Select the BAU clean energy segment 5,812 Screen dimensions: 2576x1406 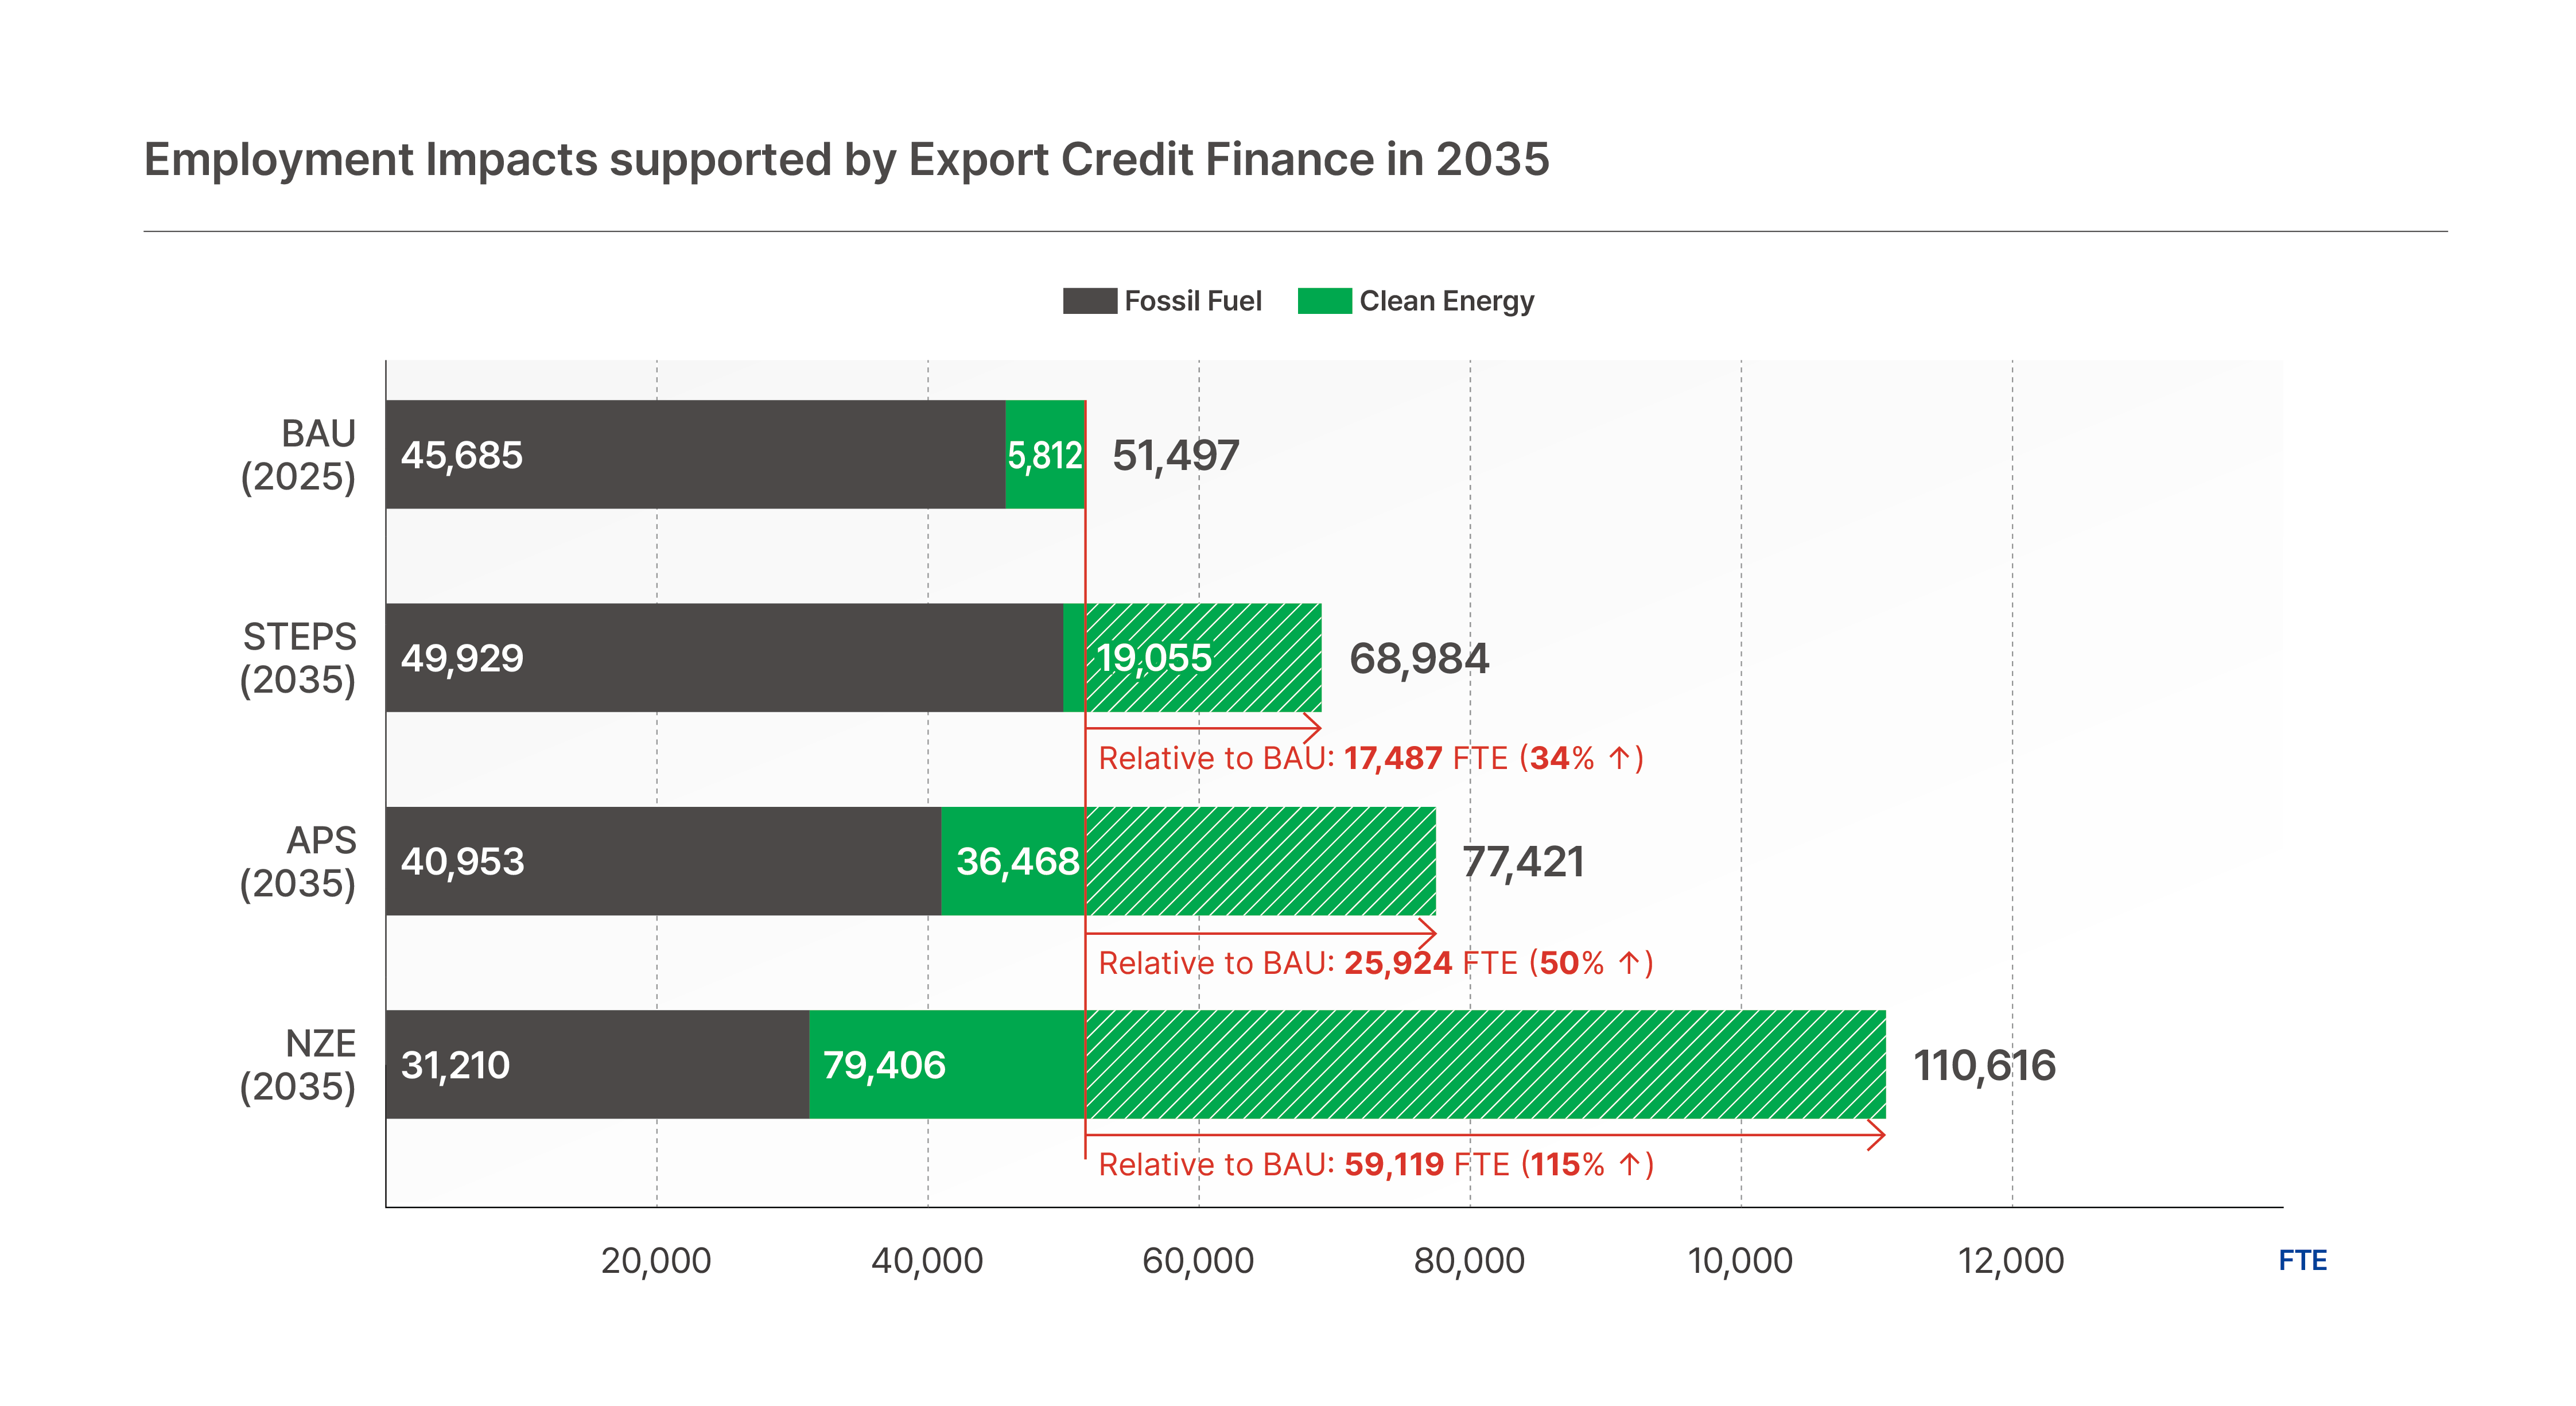coord(1044,455)
